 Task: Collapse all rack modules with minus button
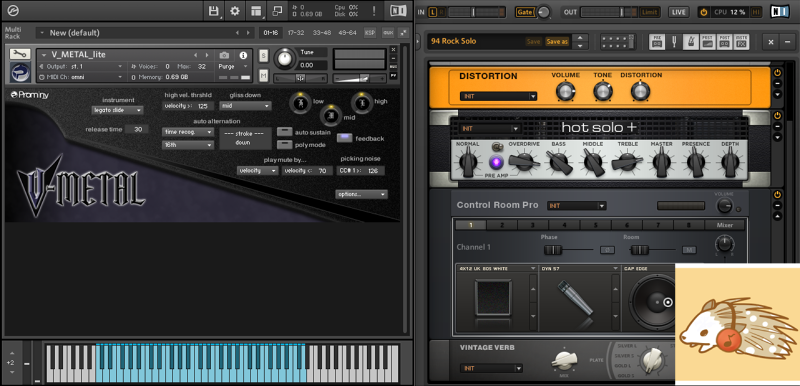[x=788, y=42]
